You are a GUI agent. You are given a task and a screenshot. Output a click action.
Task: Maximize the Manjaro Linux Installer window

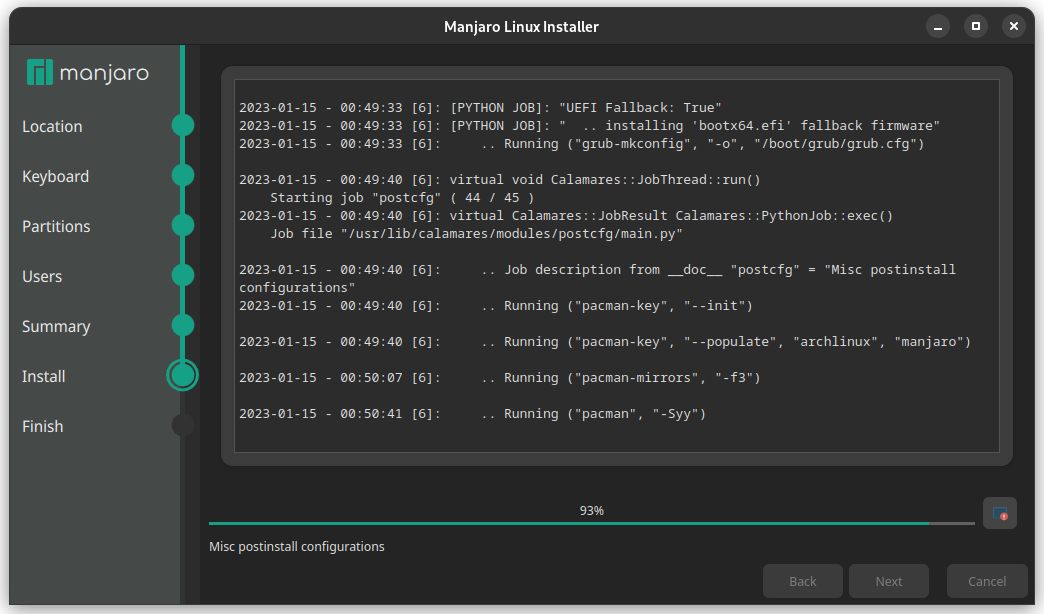tap(975, 27)
